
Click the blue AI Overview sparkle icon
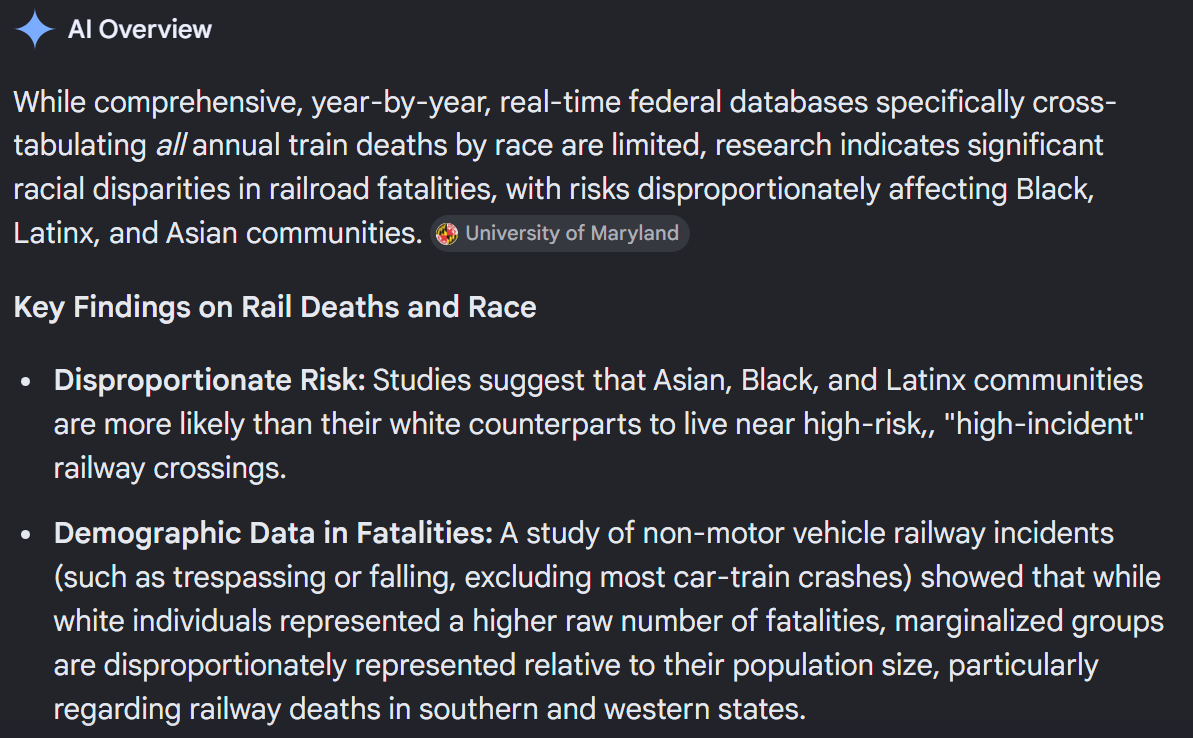[x=34, y=29]
